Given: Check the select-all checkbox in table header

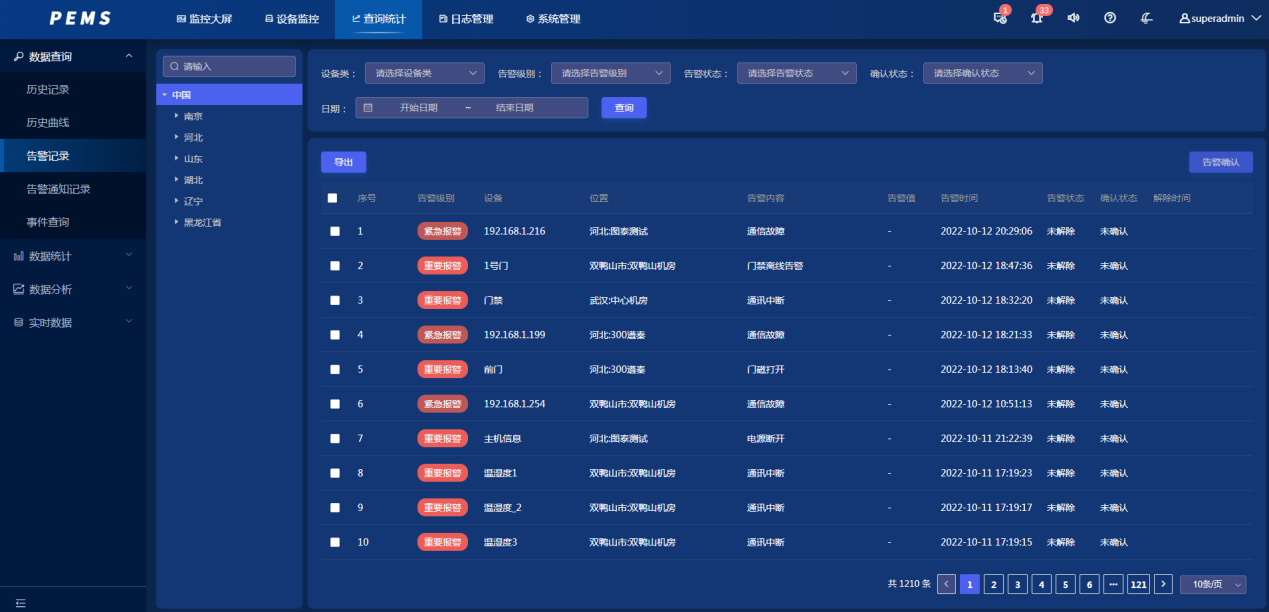Looking at the screenshot, I should [333, 198].
